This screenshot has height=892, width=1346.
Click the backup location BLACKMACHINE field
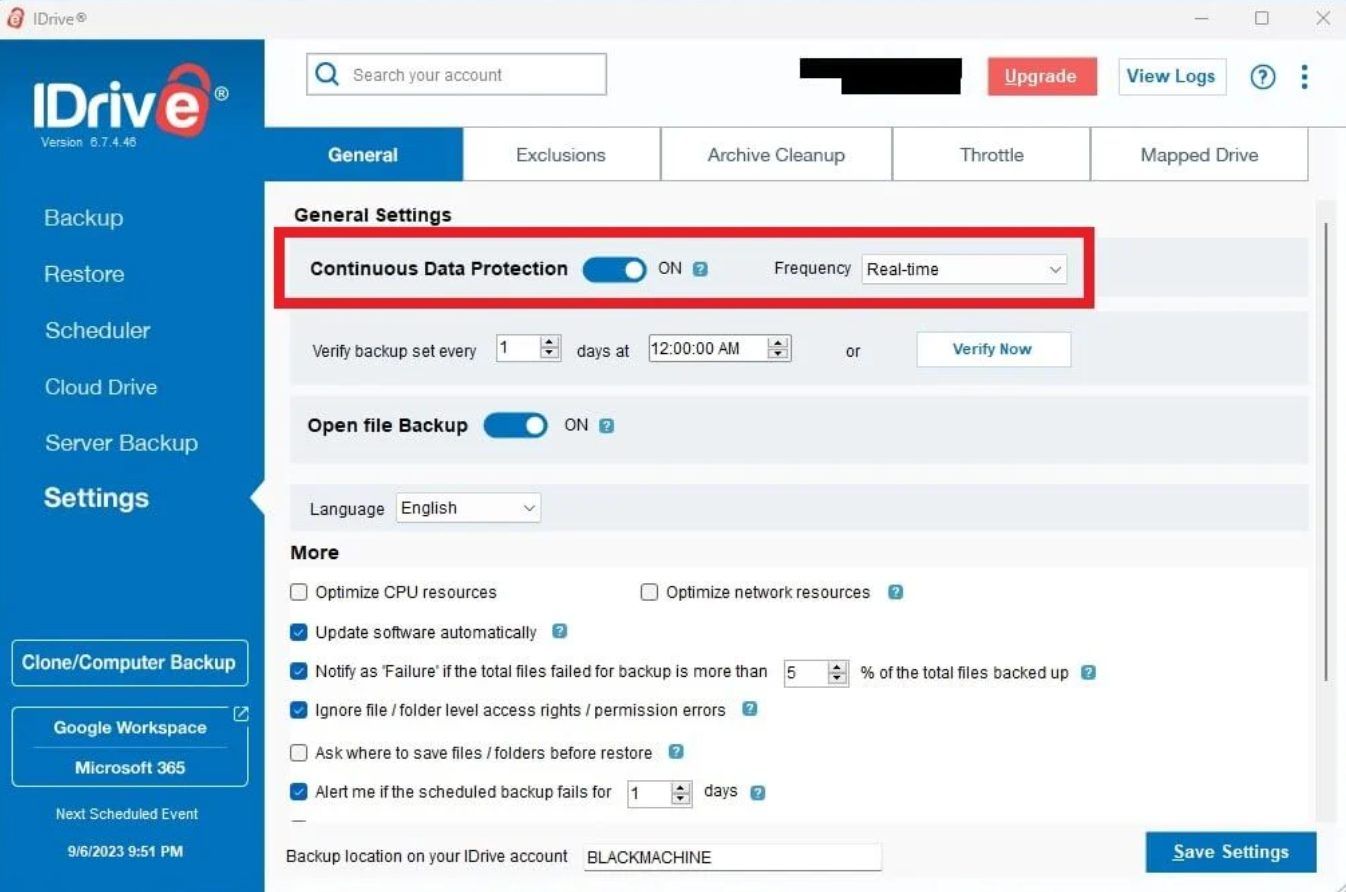point(732,857)
